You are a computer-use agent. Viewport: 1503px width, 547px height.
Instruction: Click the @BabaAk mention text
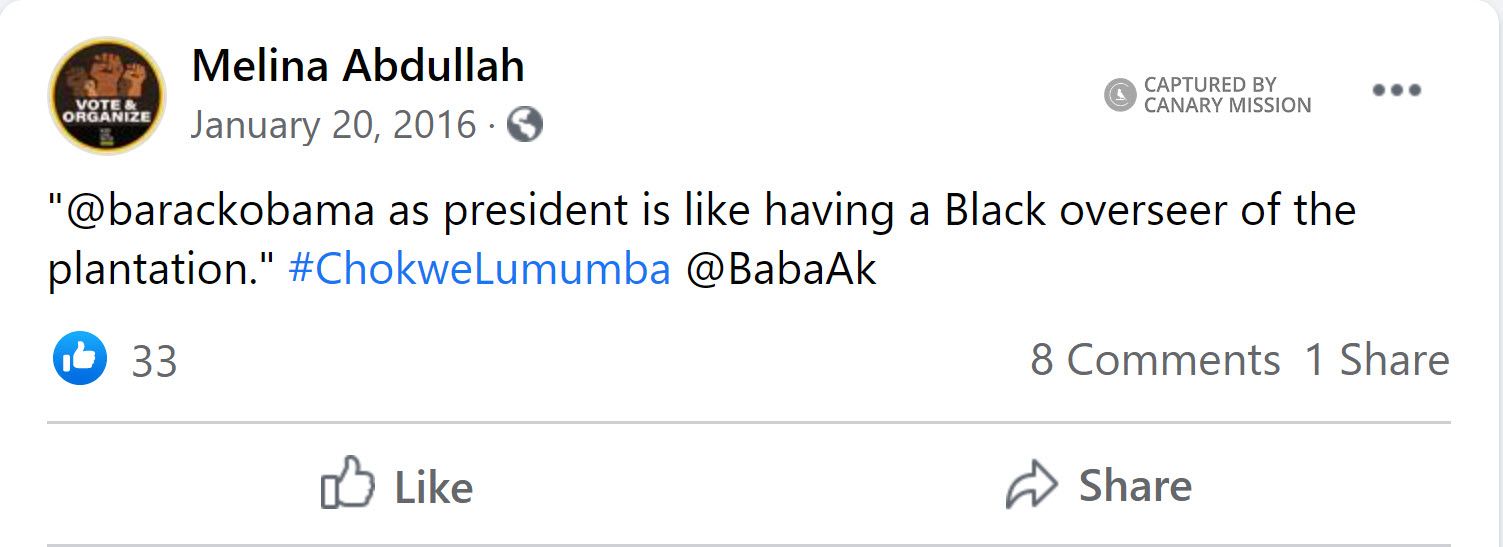pyautogui.click(x=781, y=270)
